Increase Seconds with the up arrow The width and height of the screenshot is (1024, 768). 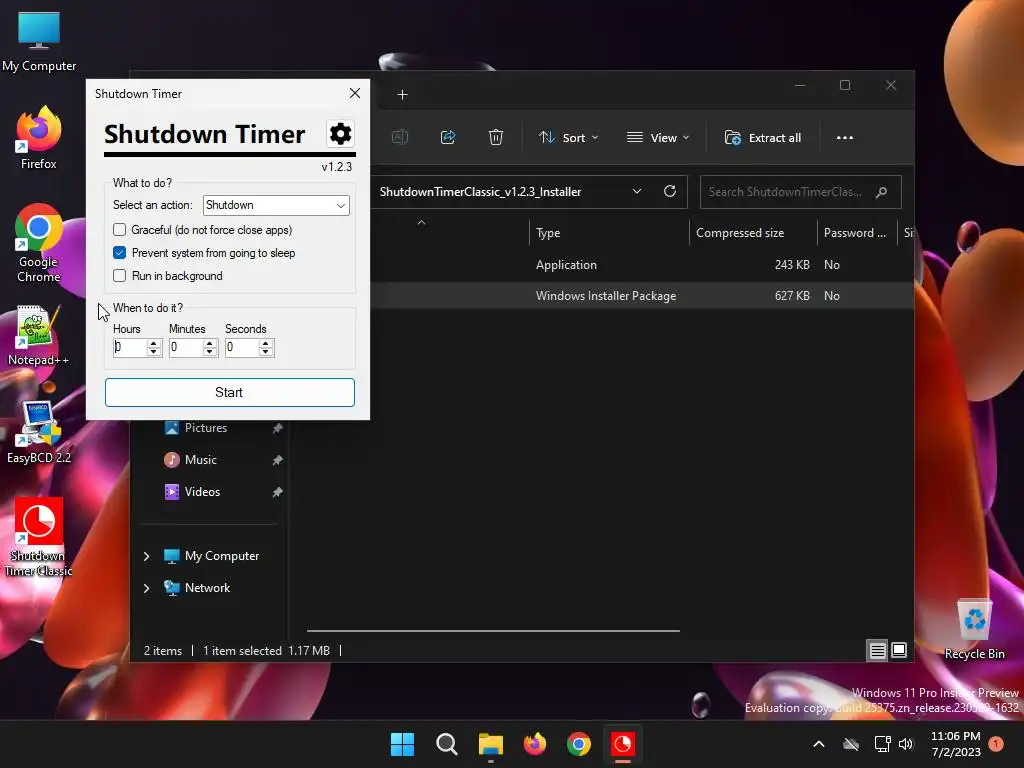[x=266, y=343]
